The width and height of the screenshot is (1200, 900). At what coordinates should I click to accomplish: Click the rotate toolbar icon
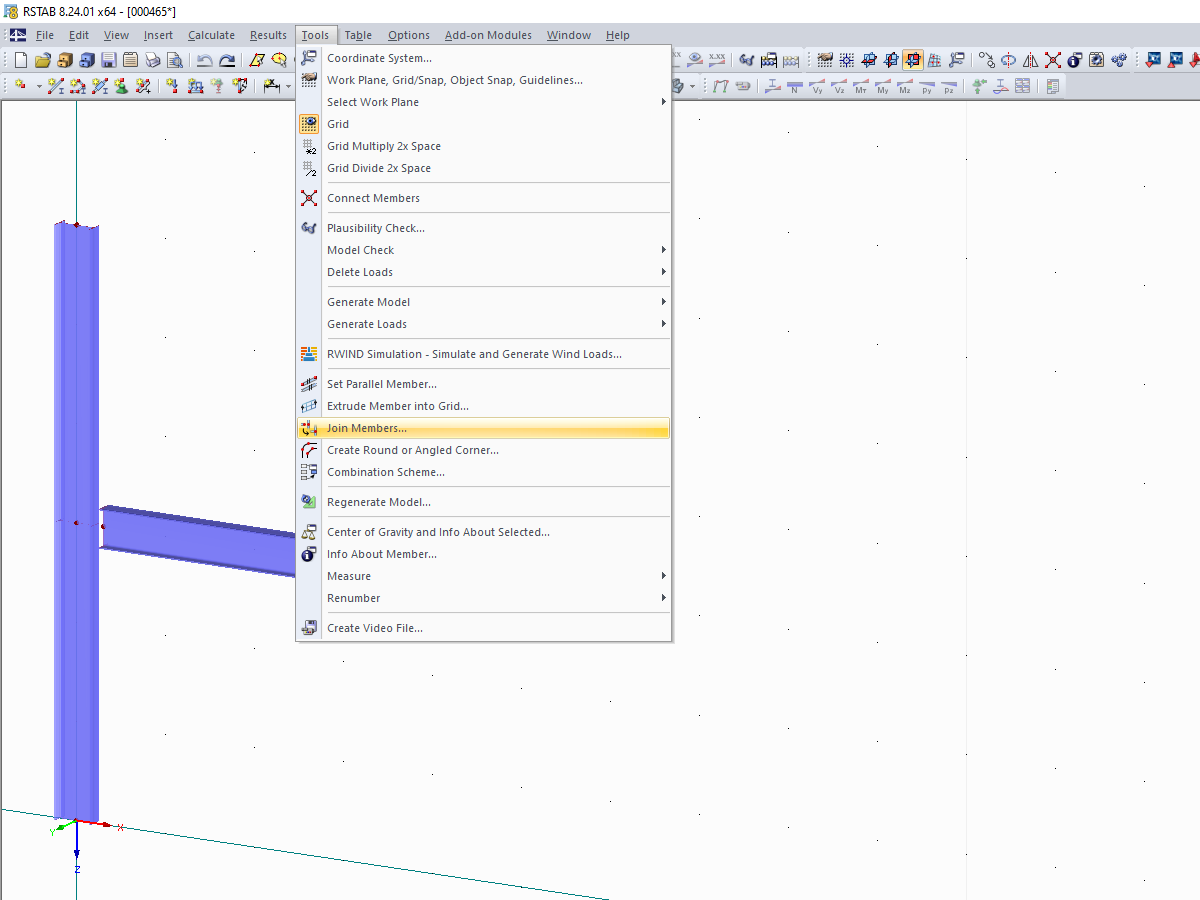1008,60
